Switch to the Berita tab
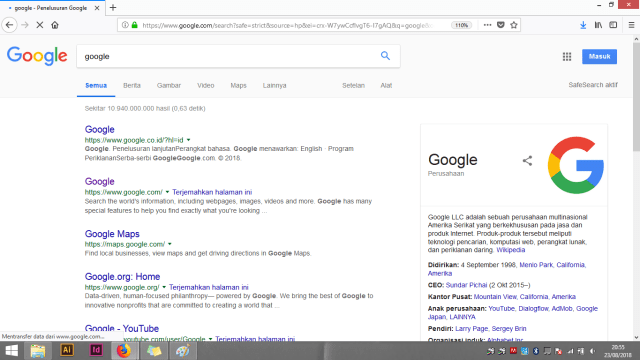Image resolution: width=640 pixels, height=360 pixels. coord(132,85)
